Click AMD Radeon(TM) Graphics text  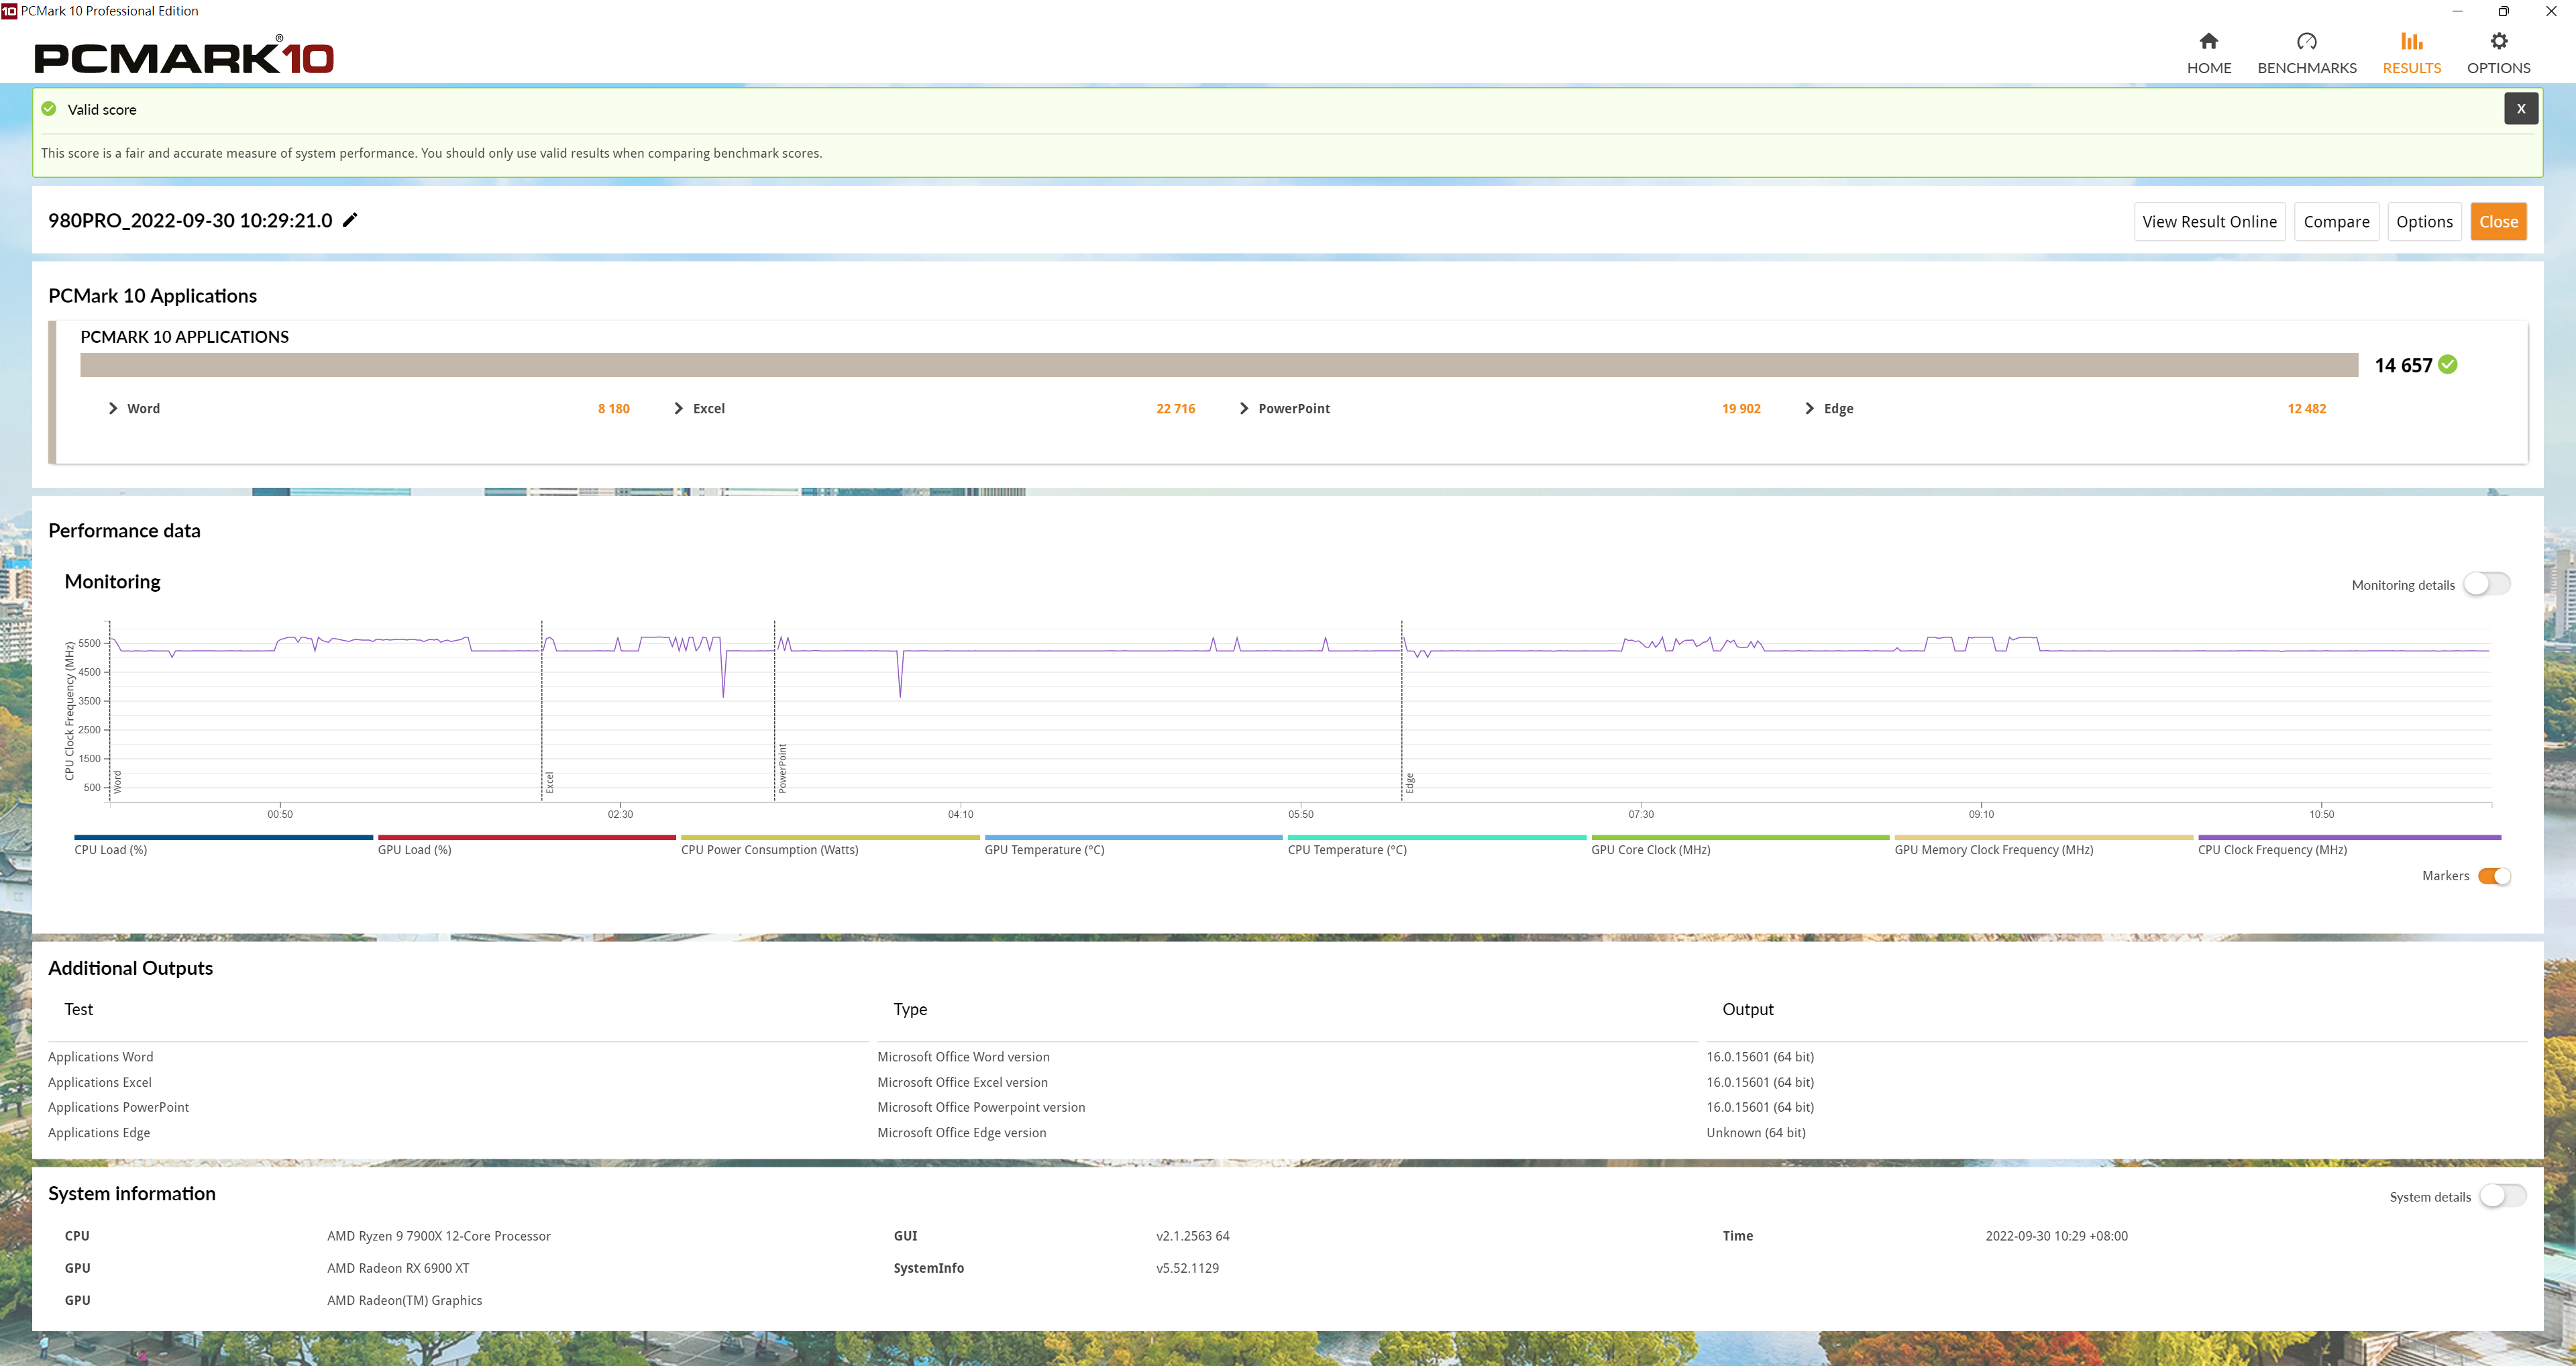tap(404, 1300)
